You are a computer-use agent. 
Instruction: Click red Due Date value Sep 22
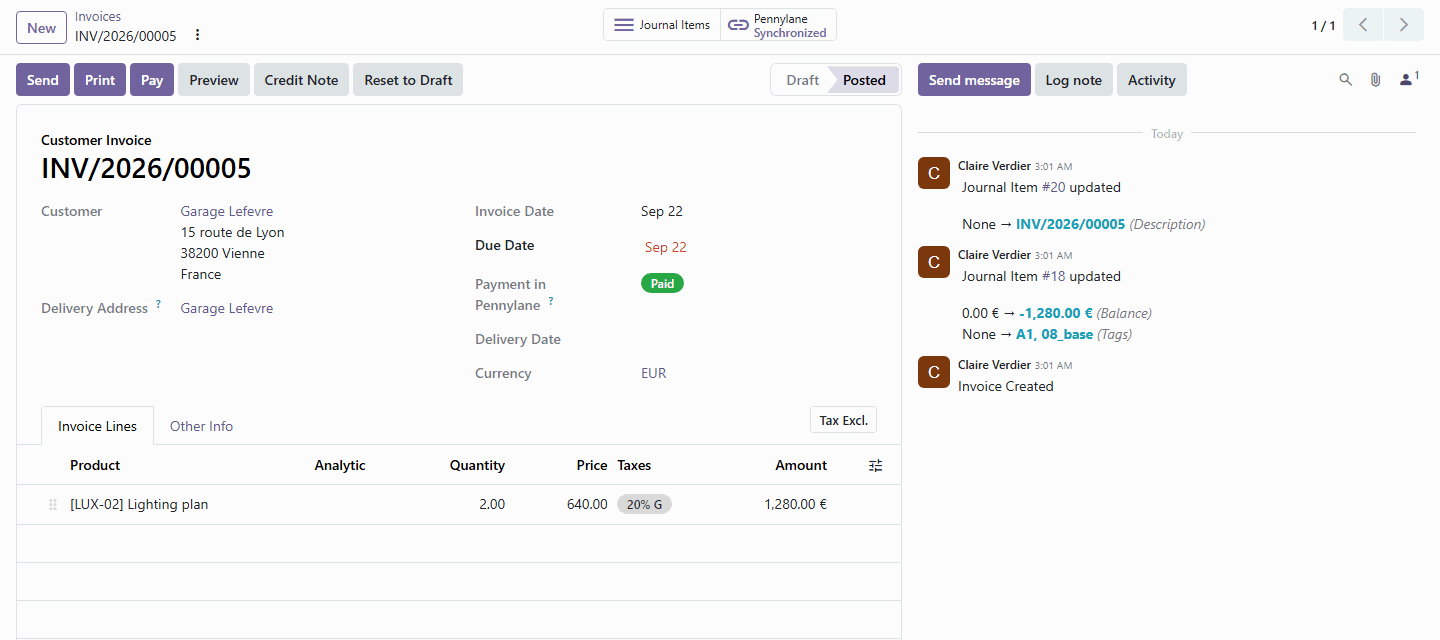[x=665, y=247]
